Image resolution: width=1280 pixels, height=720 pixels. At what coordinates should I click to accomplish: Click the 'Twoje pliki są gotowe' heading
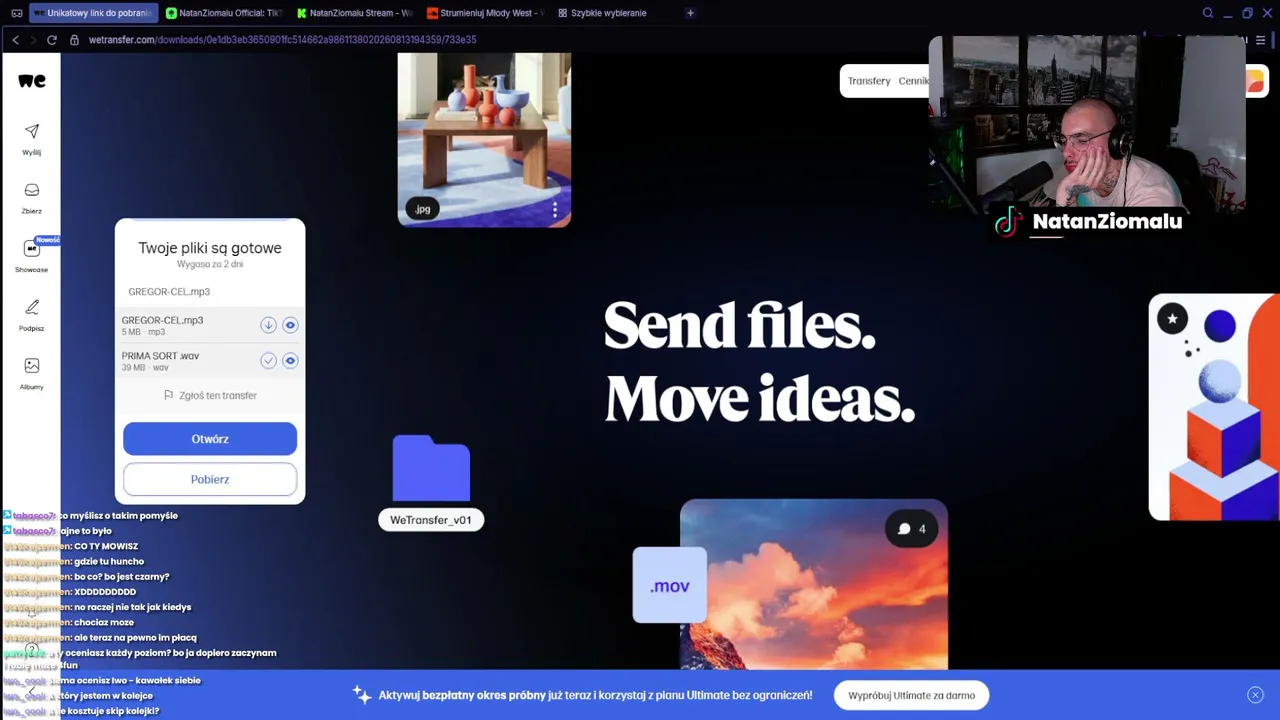click(210, 248)
